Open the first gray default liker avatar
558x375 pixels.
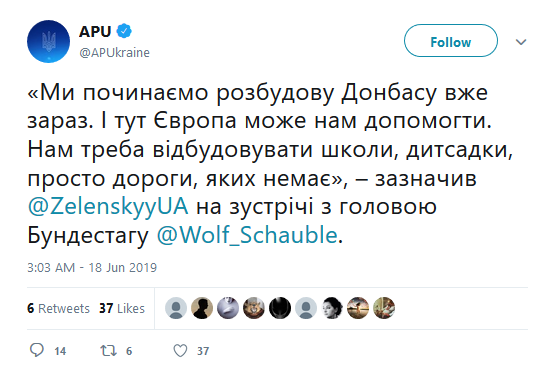coord(176,308)
